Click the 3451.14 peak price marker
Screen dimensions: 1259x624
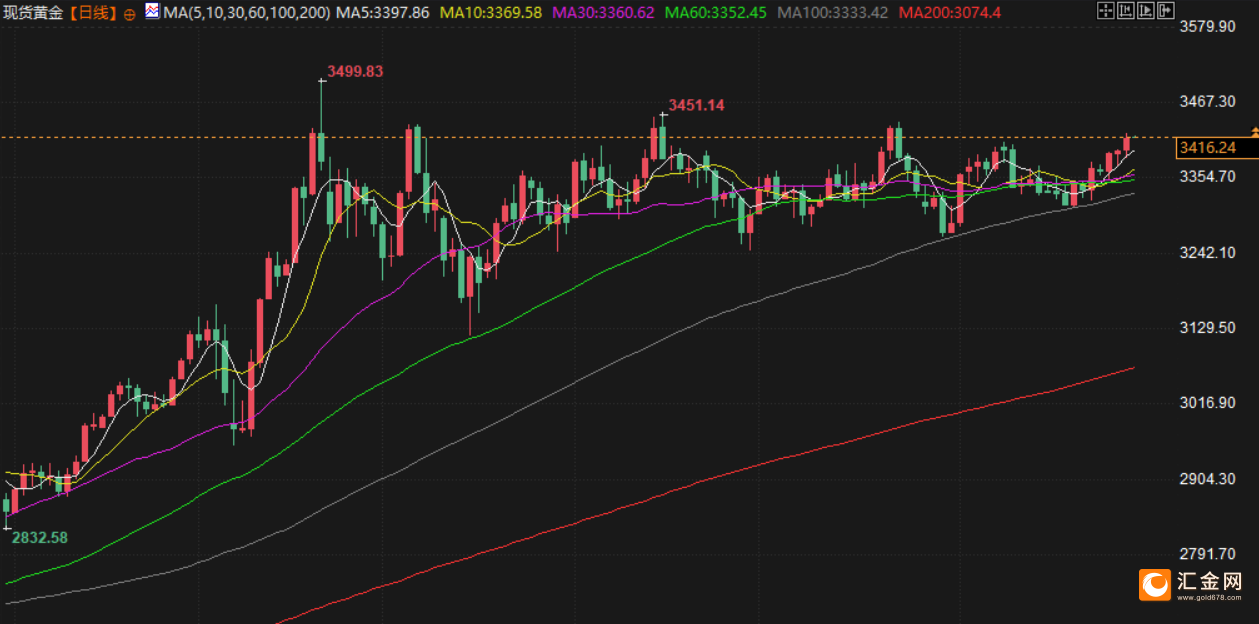(696, 105)
